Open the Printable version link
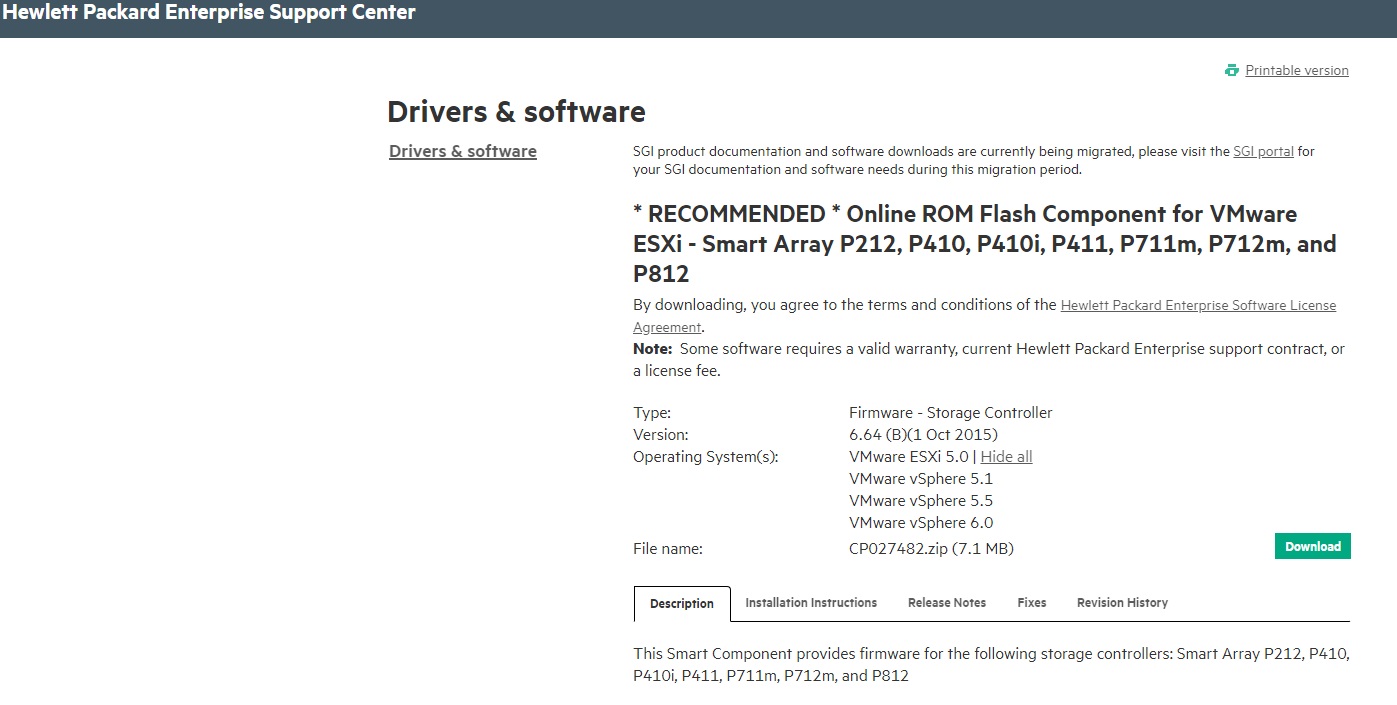Viewport: 1397px width, 705px height. pos(1297,70)
